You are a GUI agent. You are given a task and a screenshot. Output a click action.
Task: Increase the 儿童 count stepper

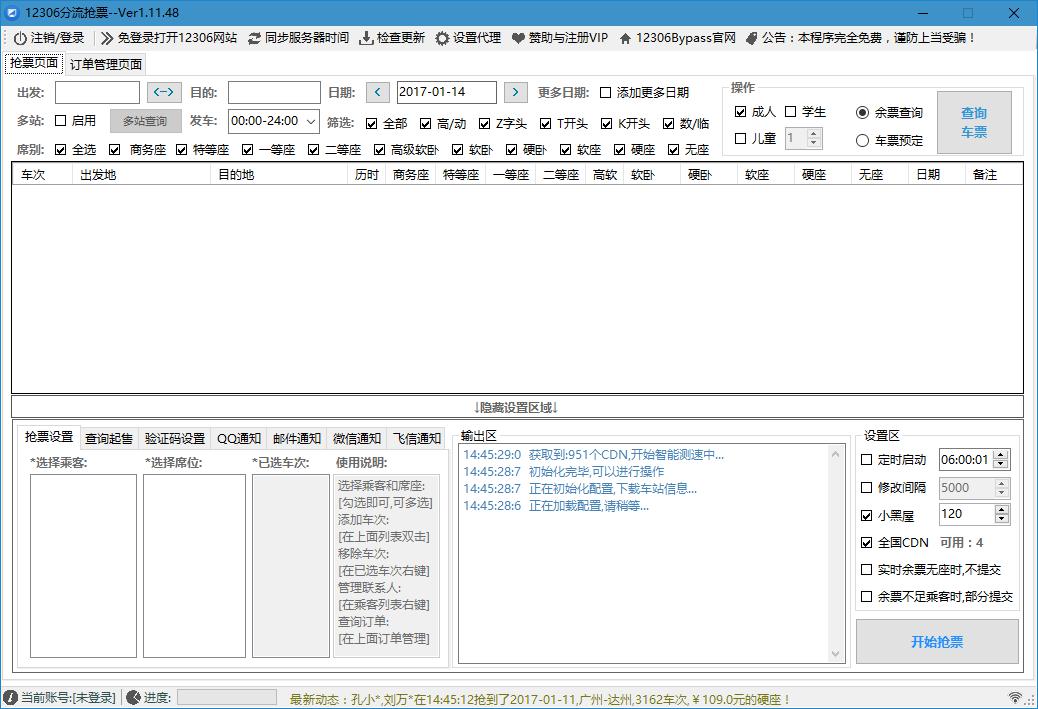pos(814,133)
